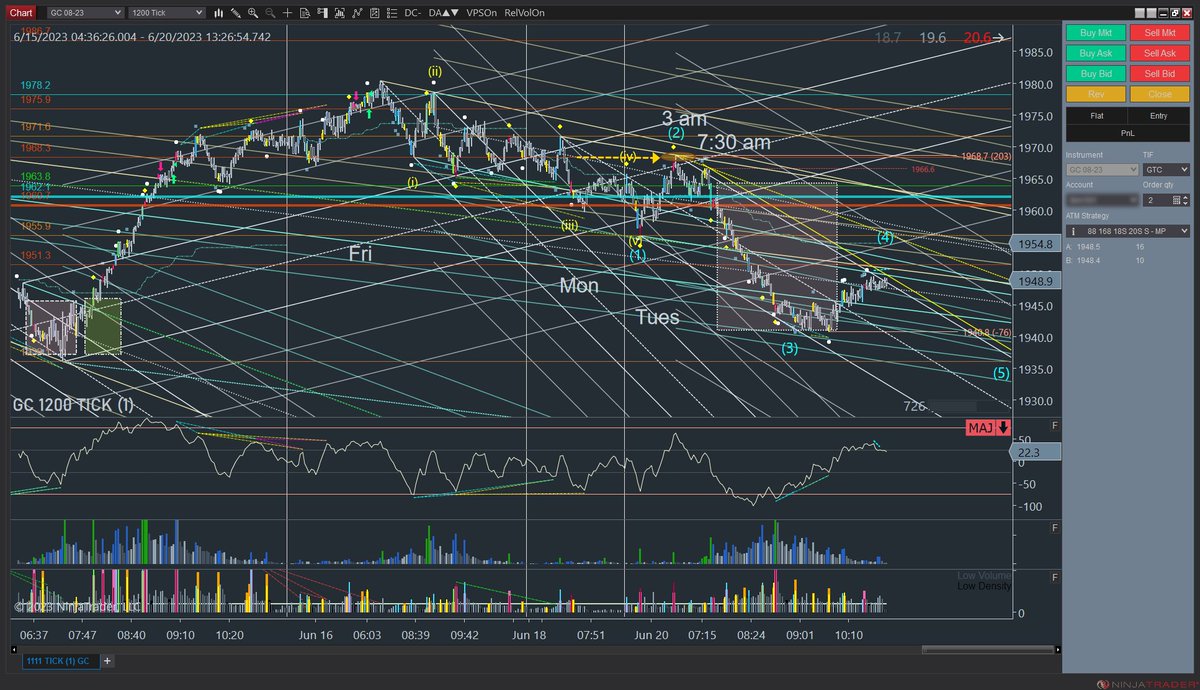This screenshot has height=690, width=1200.
Task: Click the Flat position cell
Action: (x=1097, y=116)
